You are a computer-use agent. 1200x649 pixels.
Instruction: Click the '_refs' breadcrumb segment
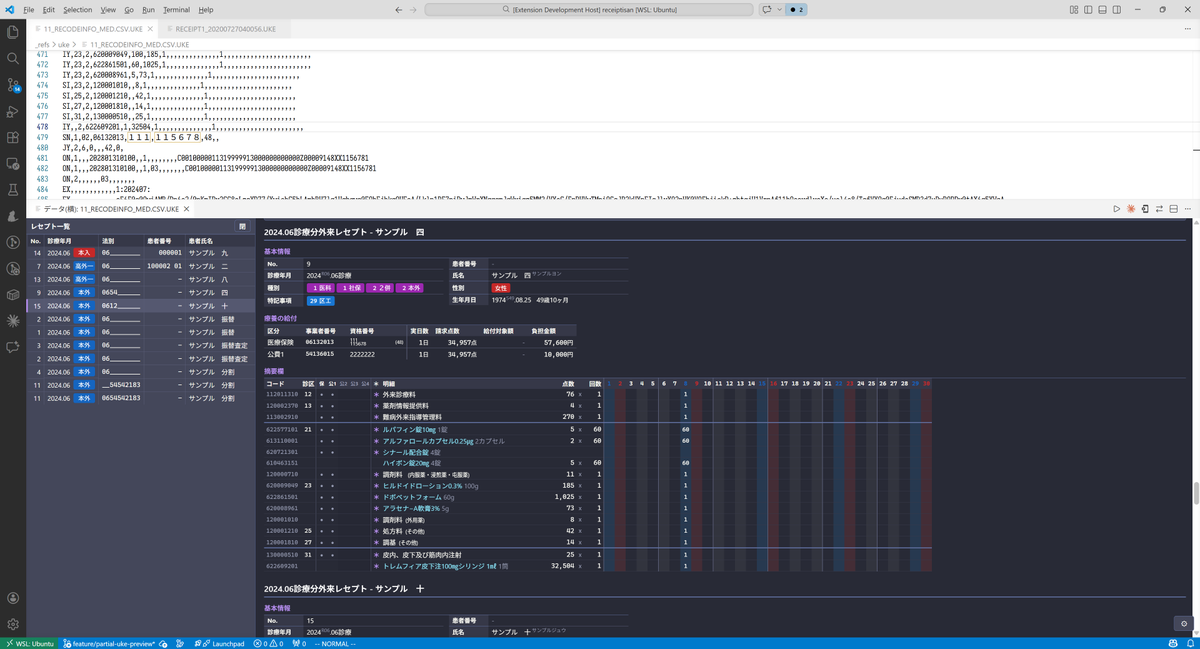coord(41,45)
